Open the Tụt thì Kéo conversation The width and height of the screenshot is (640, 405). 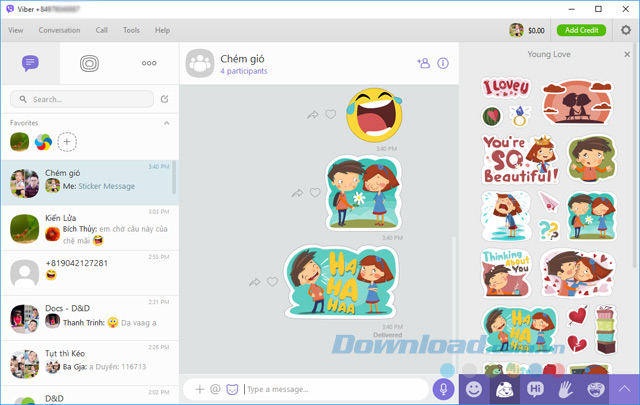(89, 363)
